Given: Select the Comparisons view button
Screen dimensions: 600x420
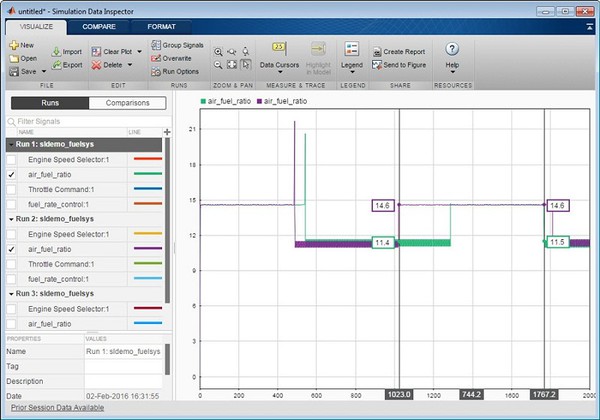Looking at the screenshot, I should click(126, 102).
